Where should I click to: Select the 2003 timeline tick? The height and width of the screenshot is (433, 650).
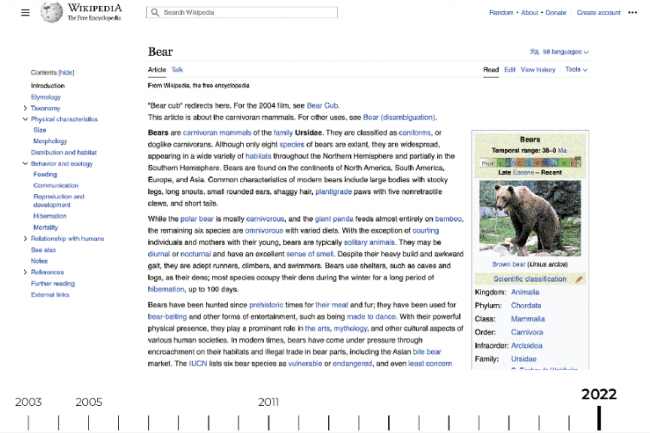[x=28, y=423]
